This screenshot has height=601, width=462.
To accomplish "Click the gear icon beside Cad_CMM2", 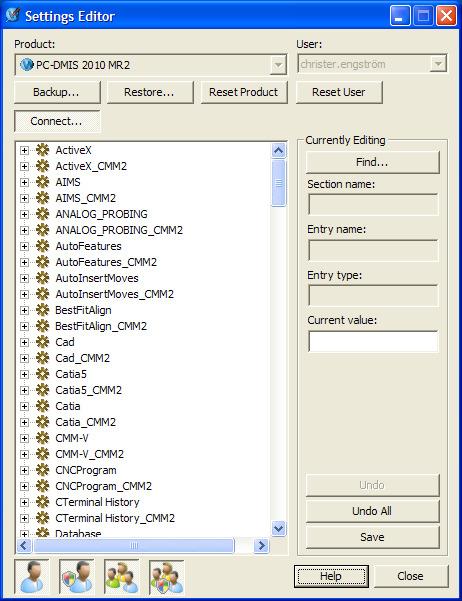I will [43, 358].
